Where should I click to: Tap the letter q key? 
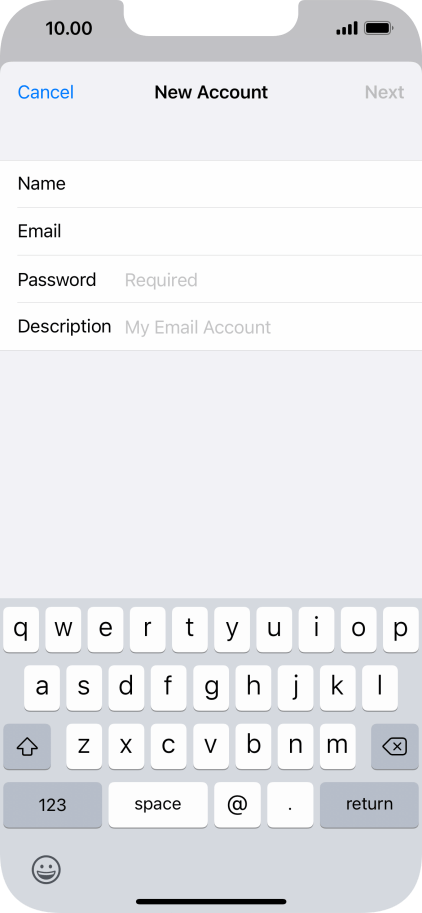point(21,629)
